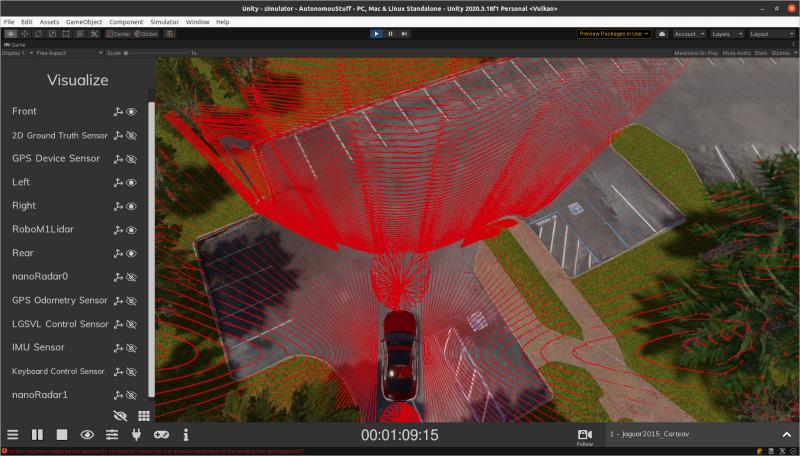Open Unity cloud services icon
Screen dimensions: 800x456
662,34
